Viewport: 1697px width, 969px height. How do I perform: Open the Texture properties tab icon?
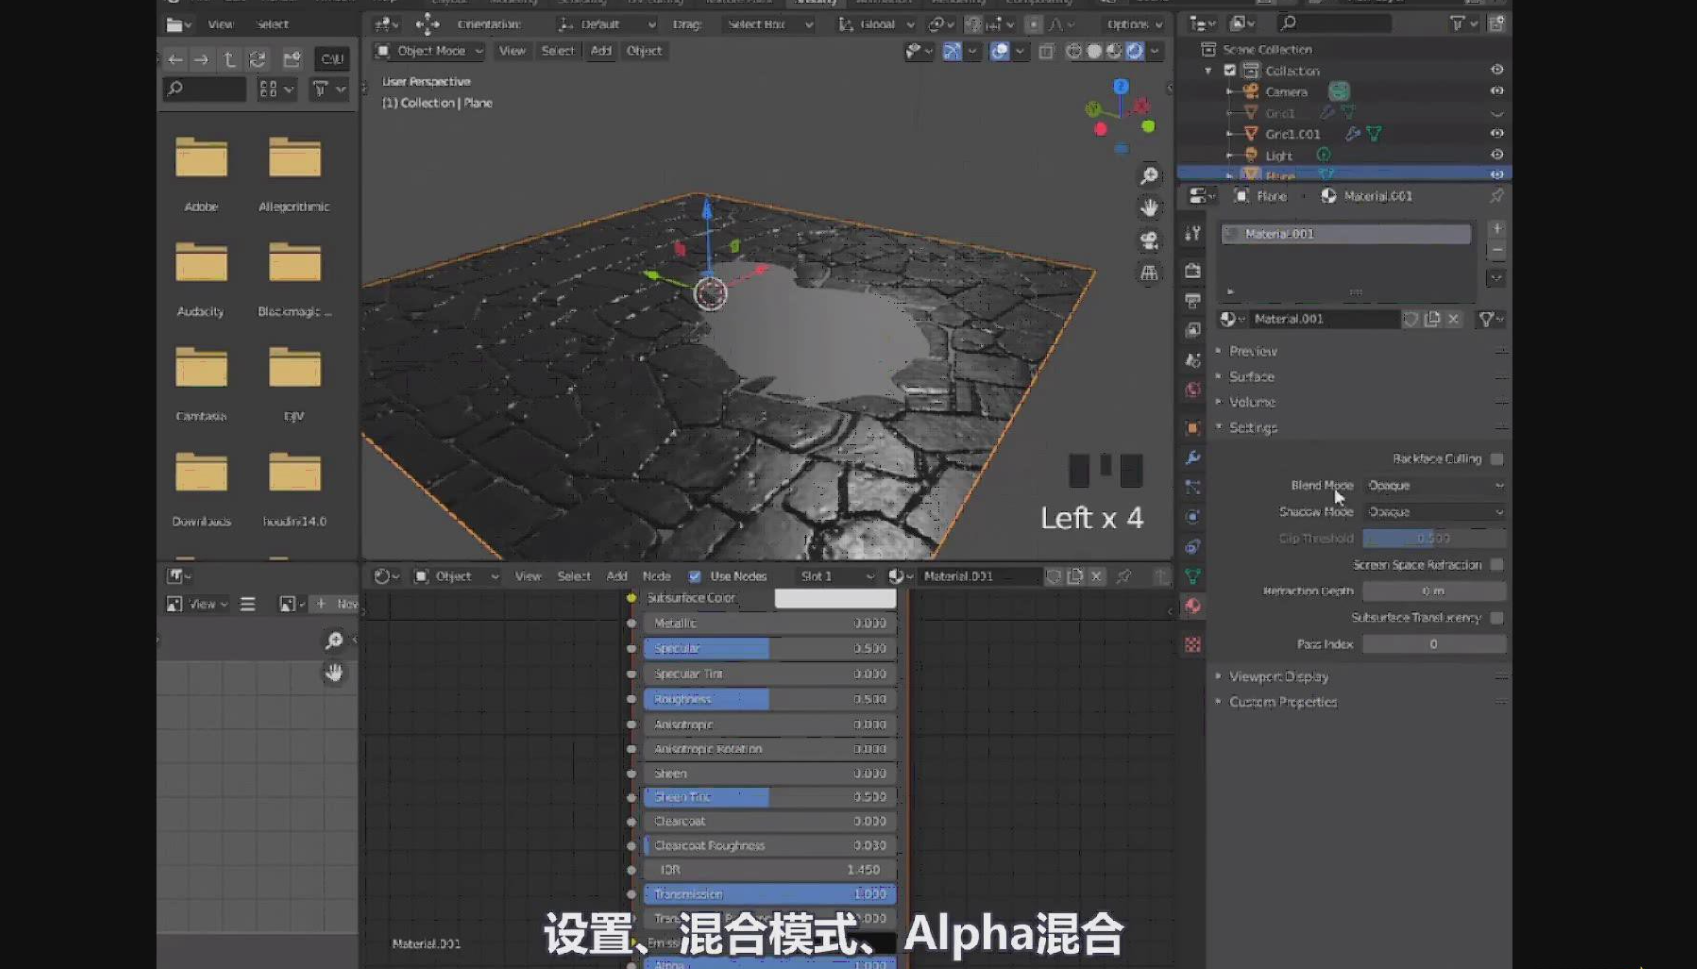1192,645
